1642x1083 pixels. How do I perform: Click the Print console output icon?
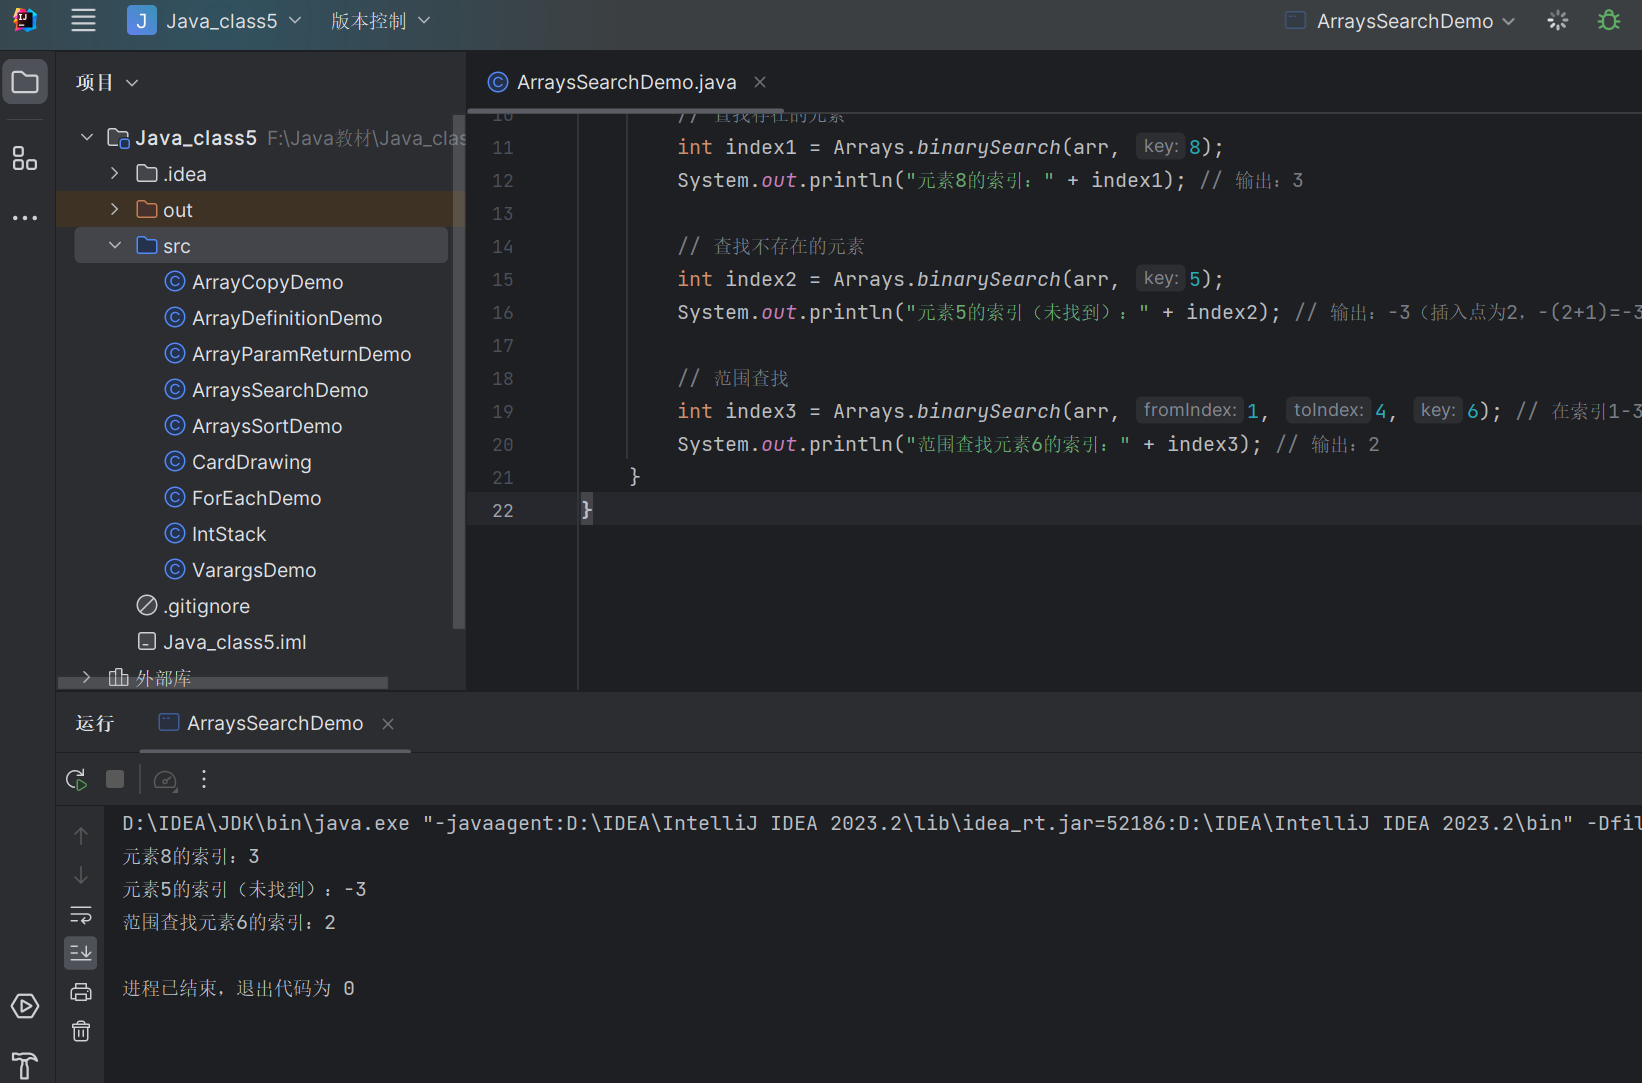81,992
